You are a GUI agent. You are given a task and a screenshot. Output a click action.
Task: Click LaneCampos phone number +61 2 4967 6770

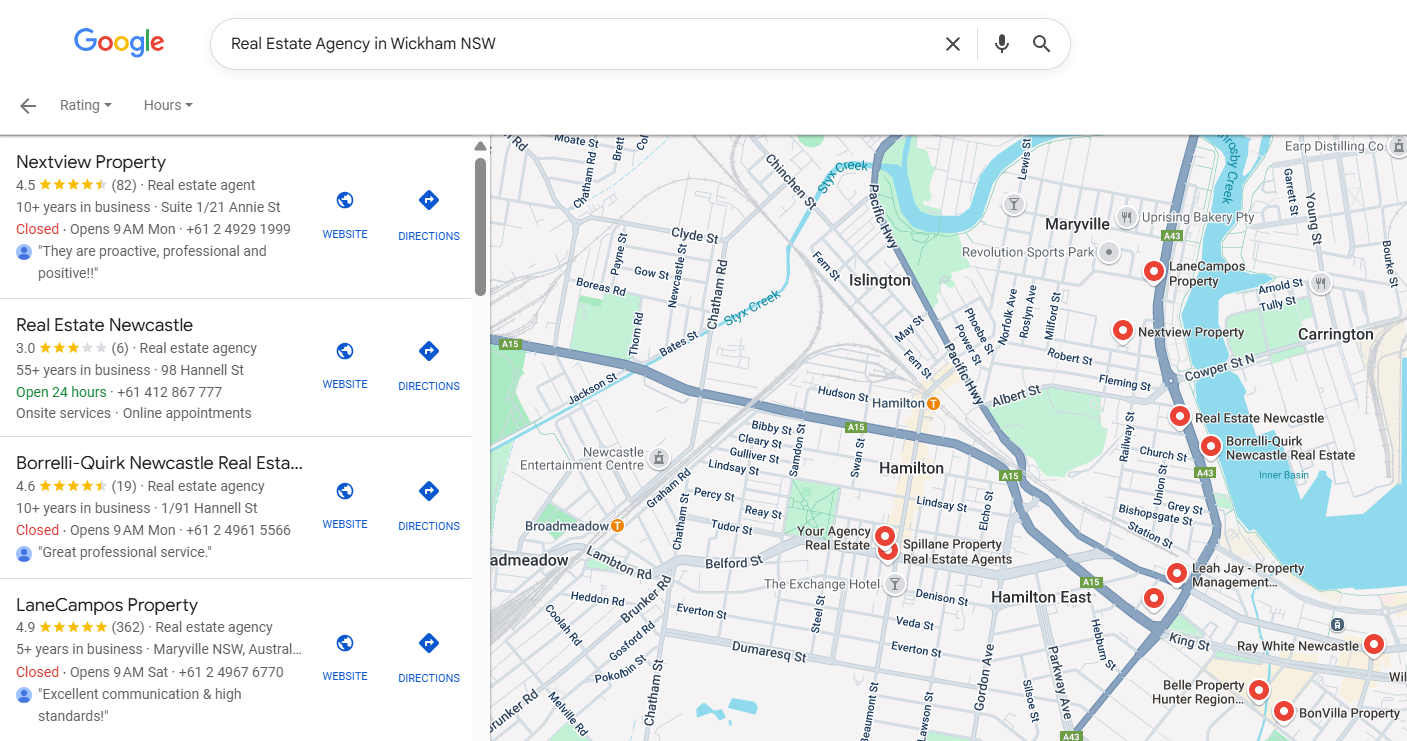[231, 672]
